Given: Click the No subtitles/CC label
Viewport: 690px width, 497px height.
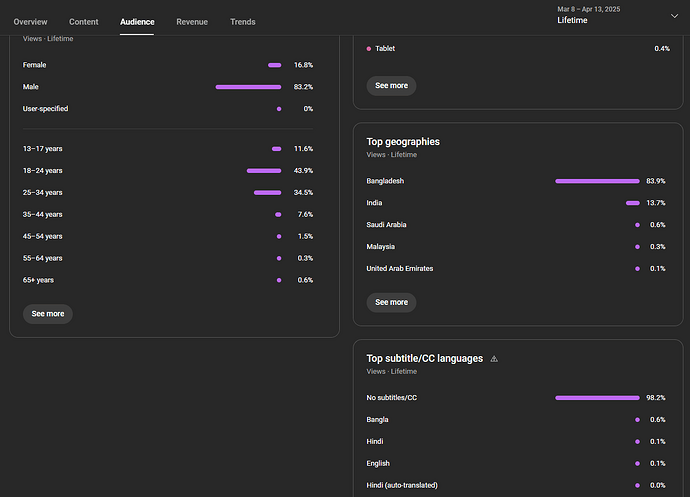Looking at the screenshot, I should [392, 398].
